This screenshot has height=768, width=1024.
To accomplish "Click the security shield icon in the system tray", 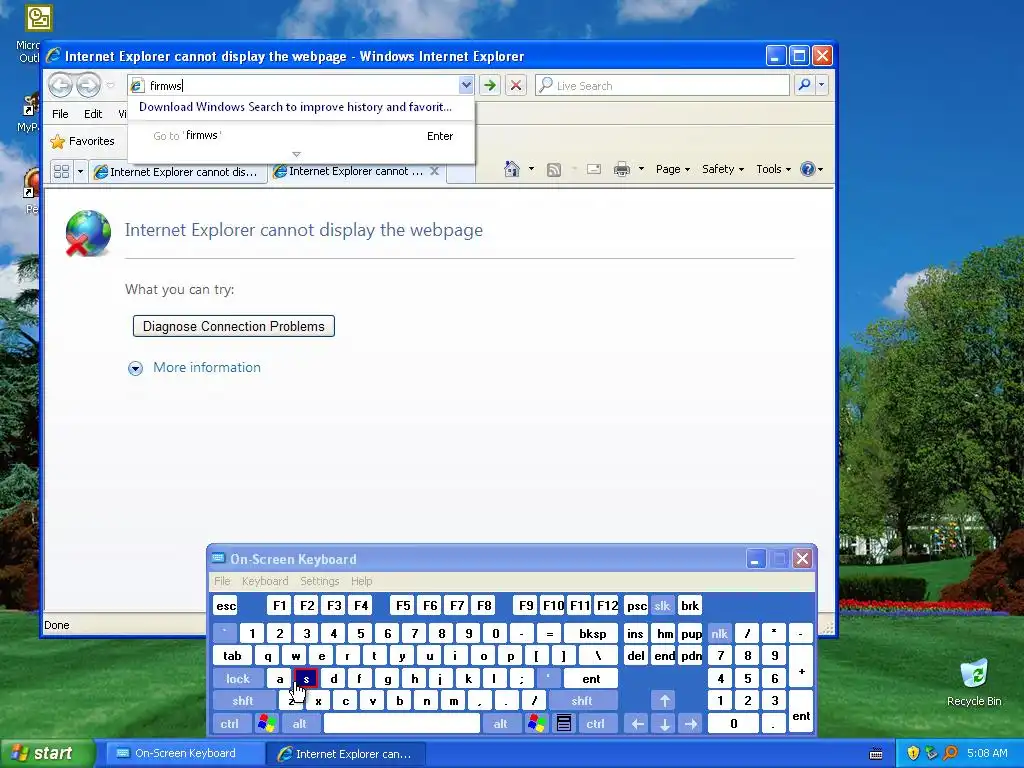I will (x=913, y=753).
